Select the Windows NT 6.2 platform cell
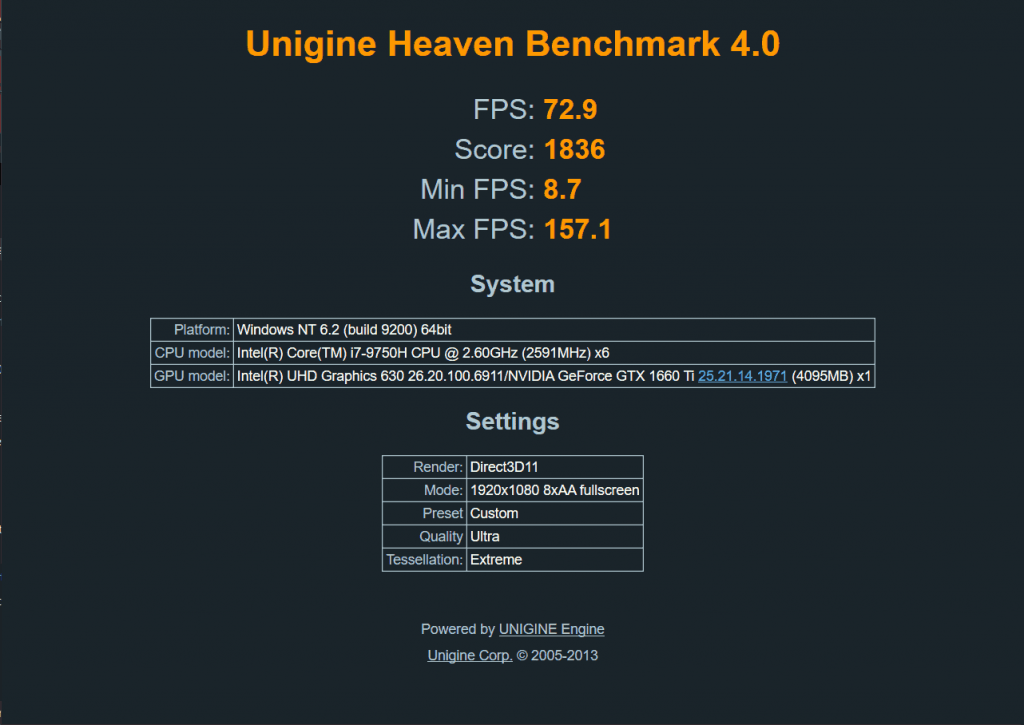The width and height of the screenshot is (1024, 725). (554, 330)
